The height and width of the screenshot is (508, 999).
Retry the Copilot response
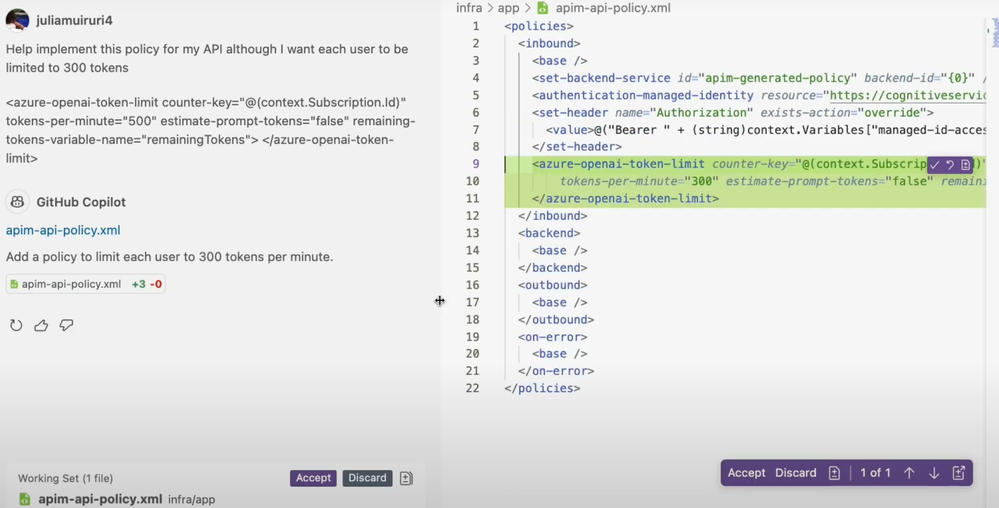coord(16,325)
